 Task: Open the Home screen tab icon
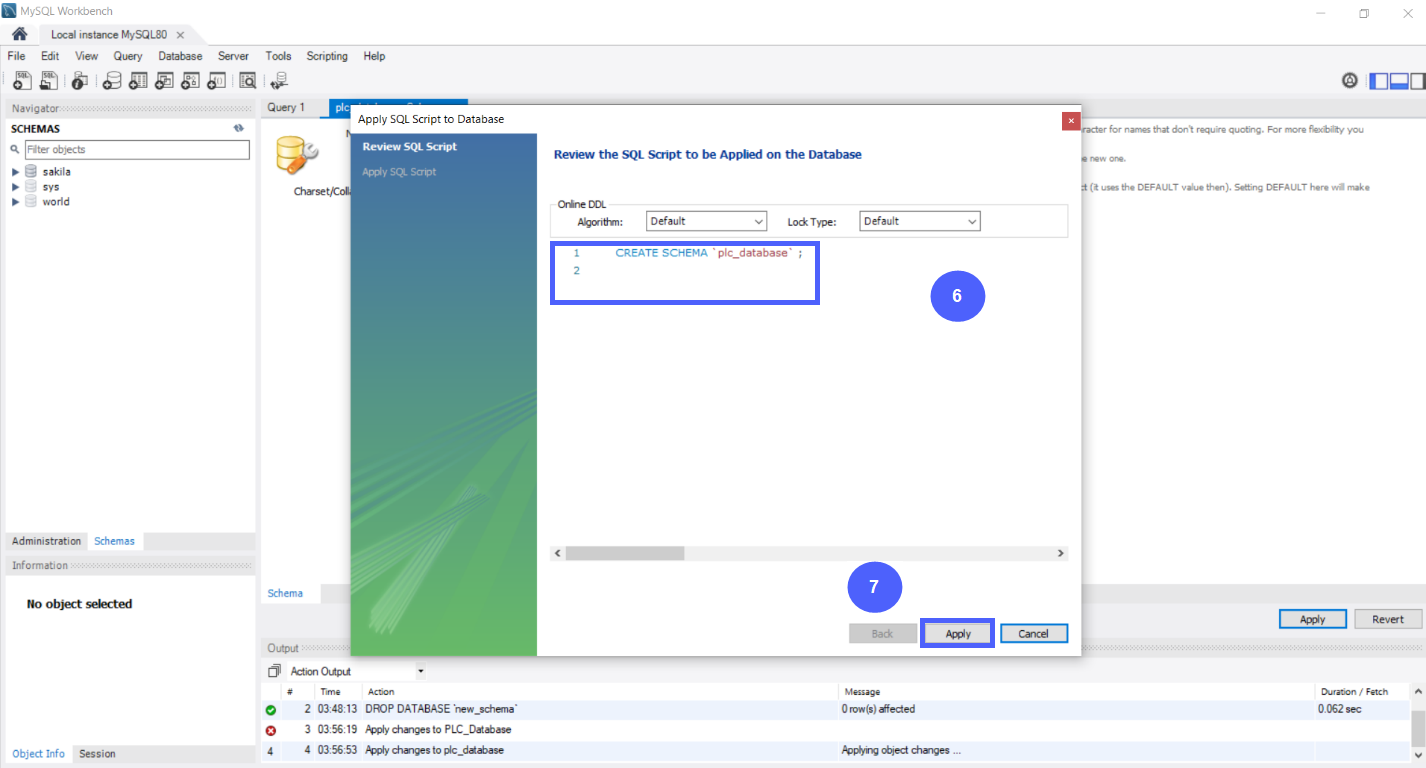pos(19,34)
